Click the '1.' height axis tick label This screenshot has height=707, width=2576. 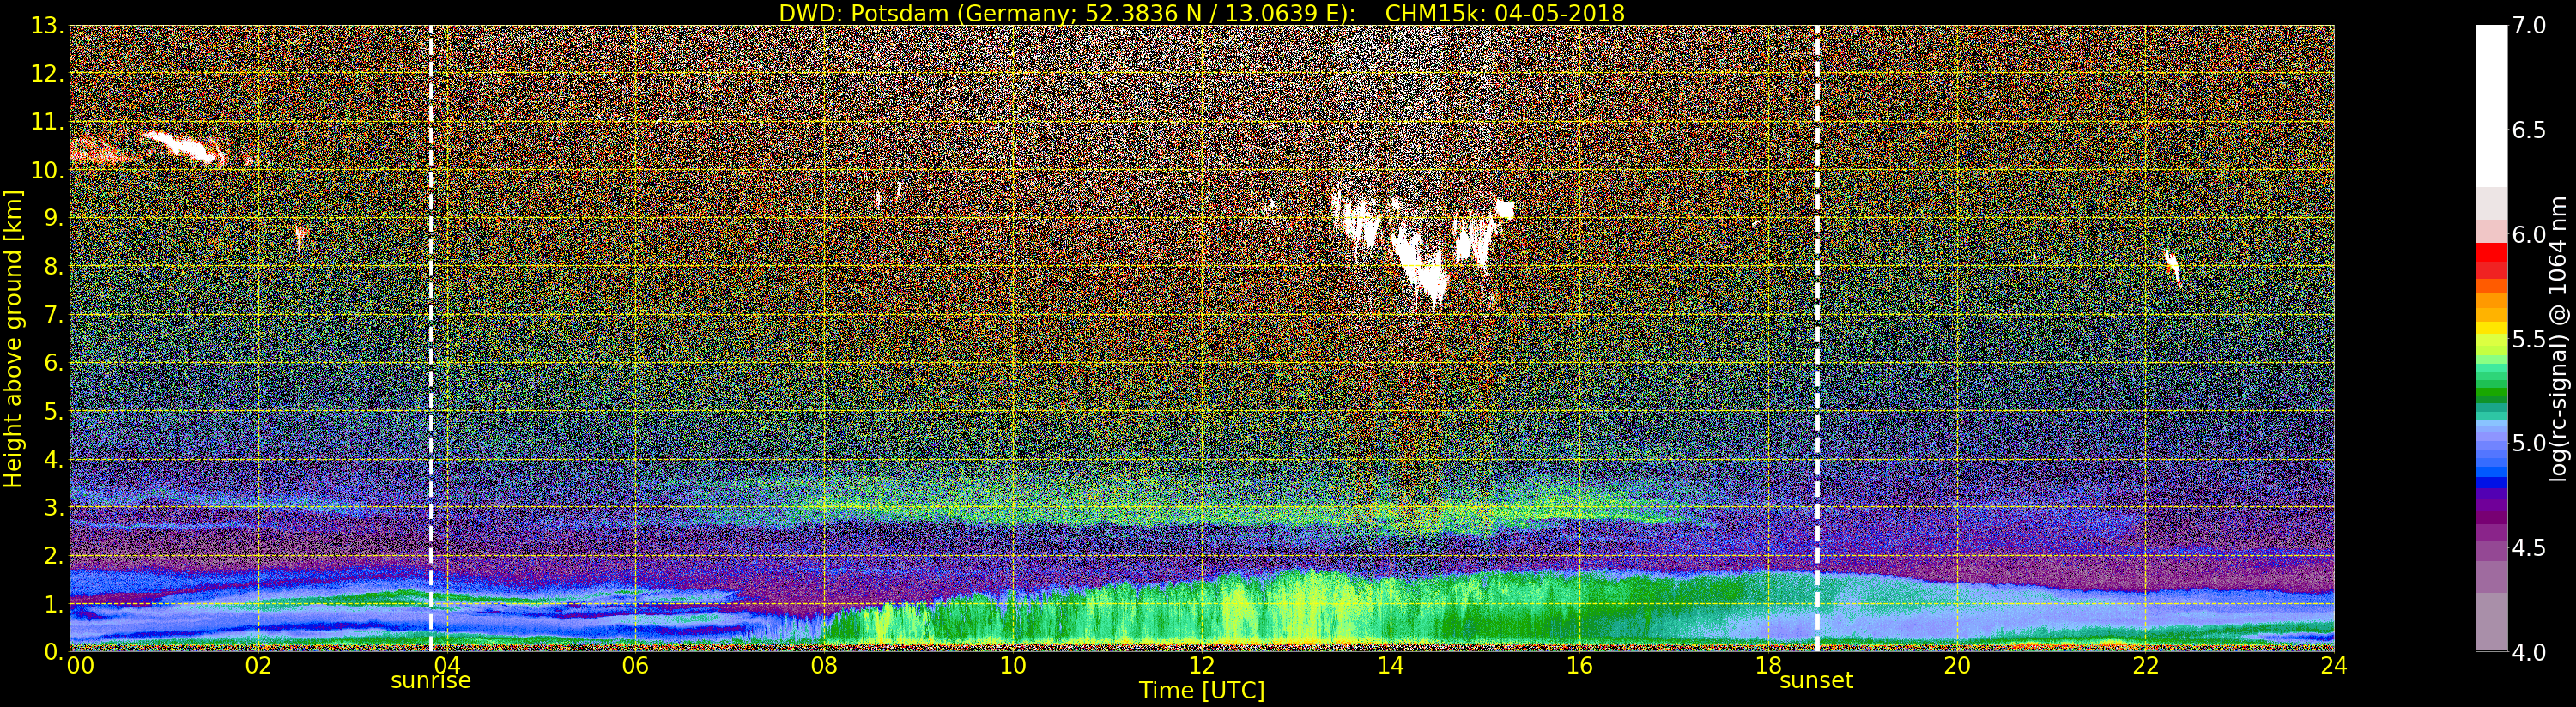pos(54,603)
